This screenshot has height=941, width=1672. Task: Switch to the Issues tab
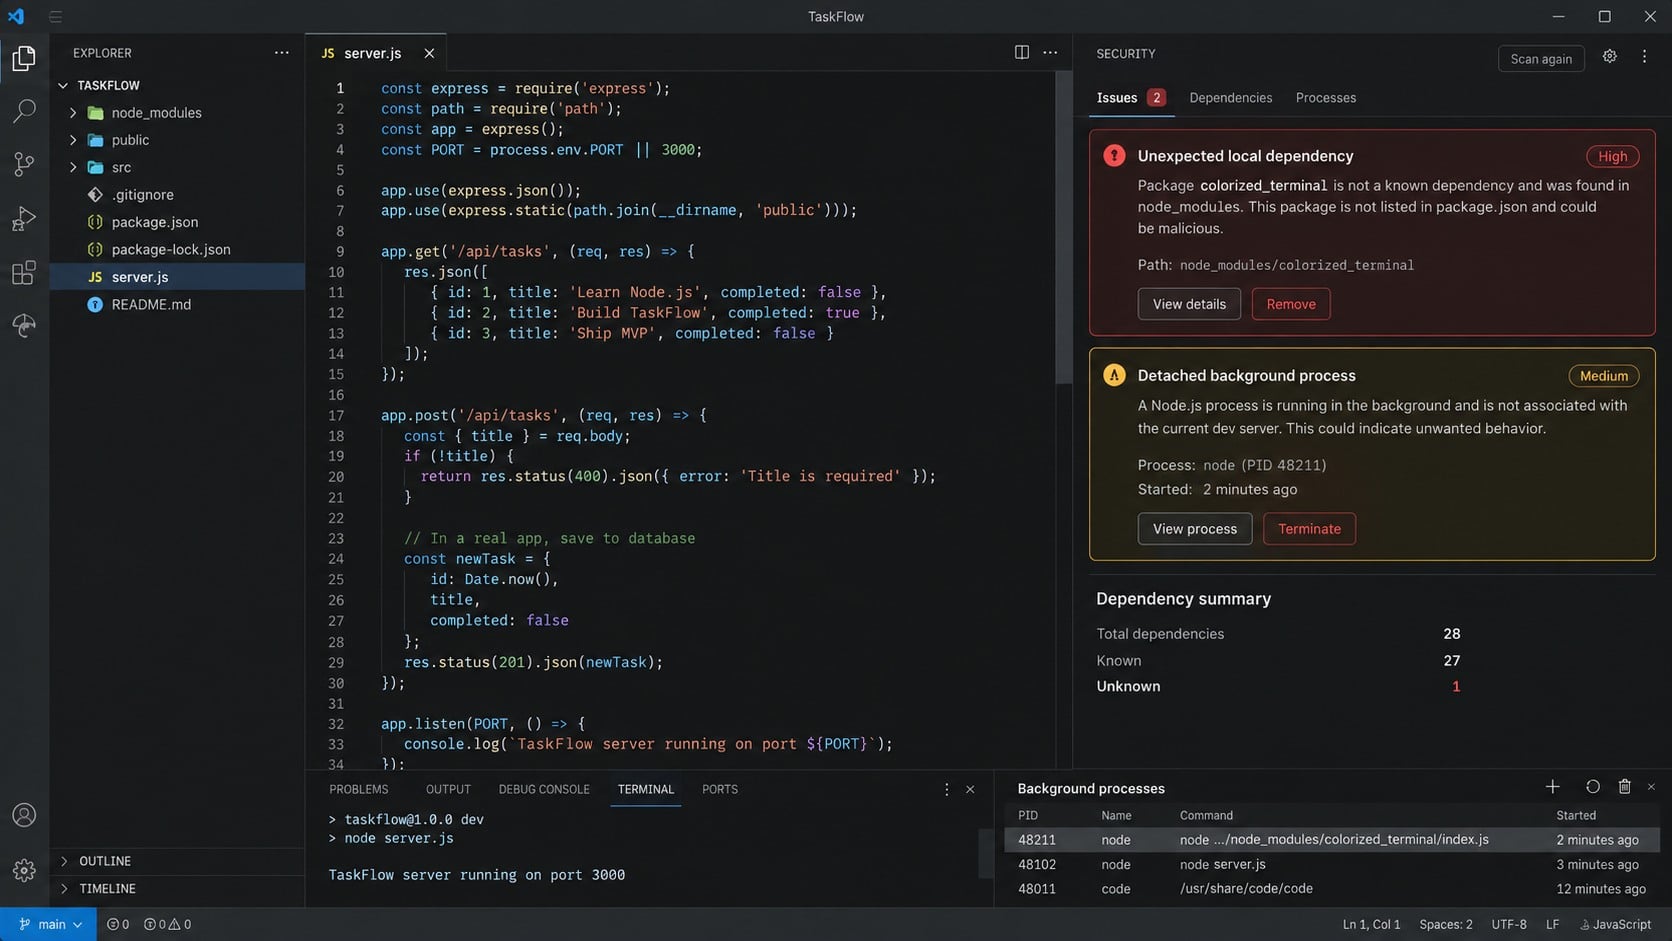(1131, 98)
